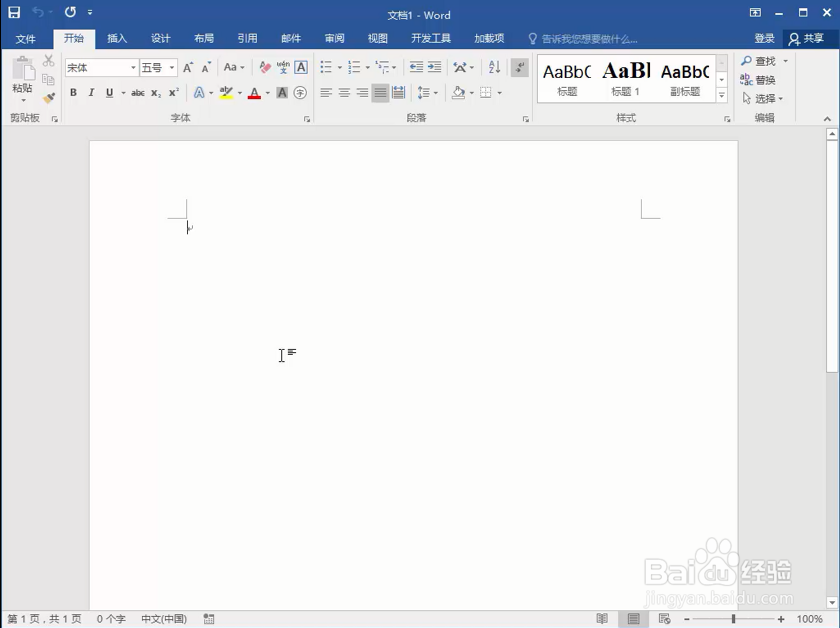This screenshot has width=840, height=628.
Task: Toggle Subscript x₂ formatting
Action: click(156, 93)
